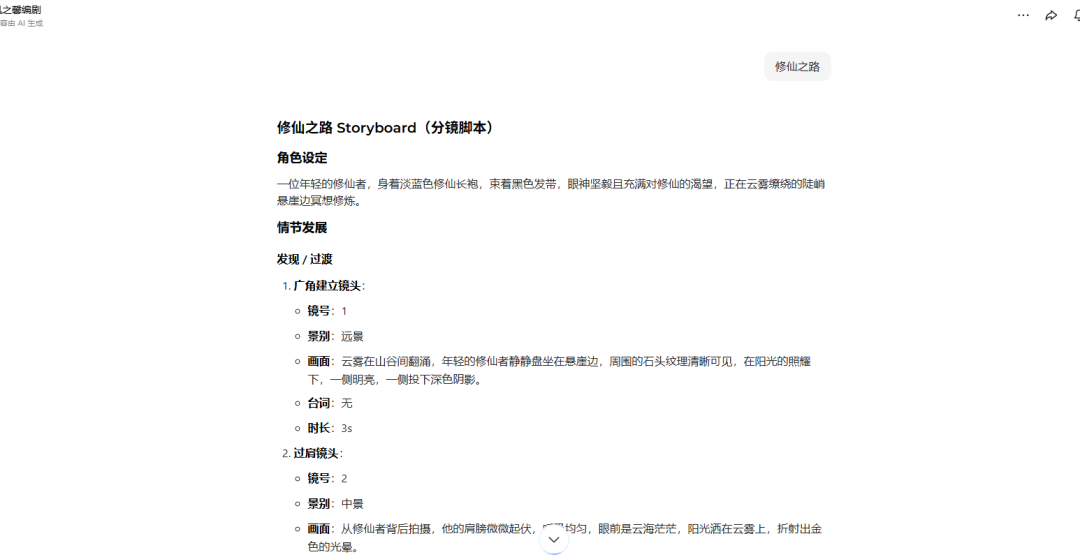Viewport: 1080px width, 557px height.
Task: Click the 画面 description starting 从修仙者背后拍摄
Action: (x=565, y=538)
